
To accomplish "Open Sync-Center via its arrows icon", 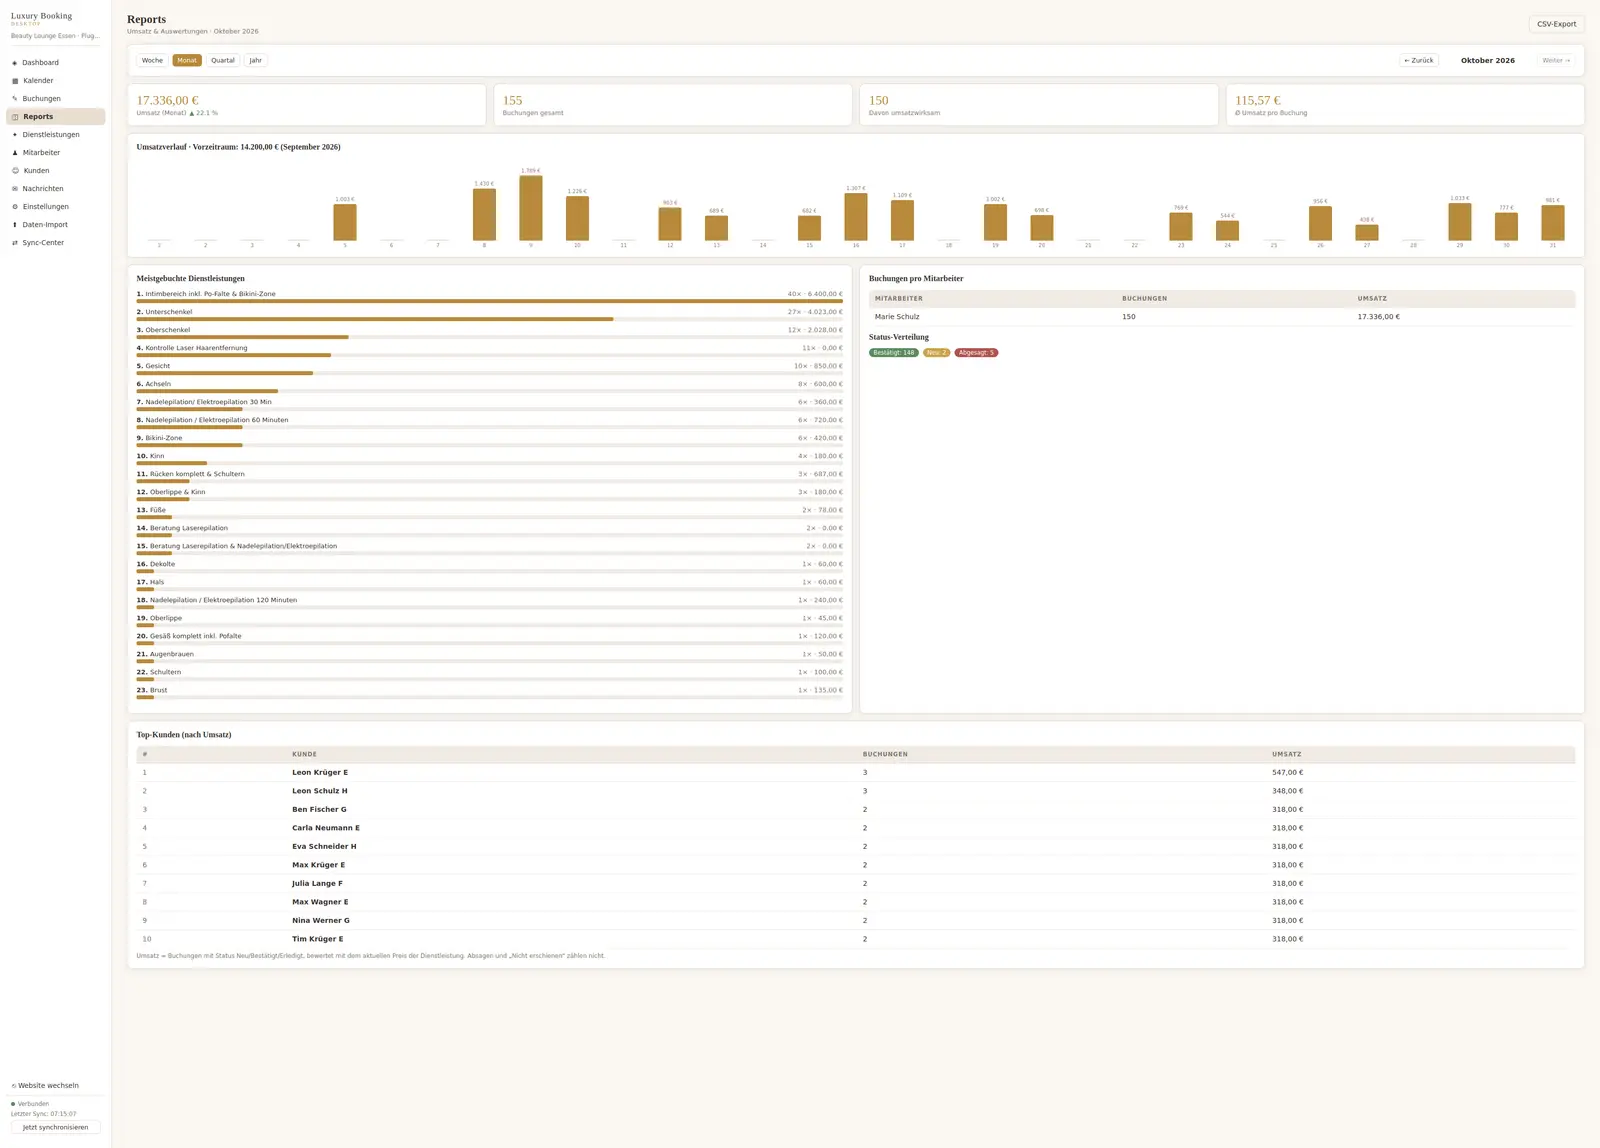I will click(15, 243).
